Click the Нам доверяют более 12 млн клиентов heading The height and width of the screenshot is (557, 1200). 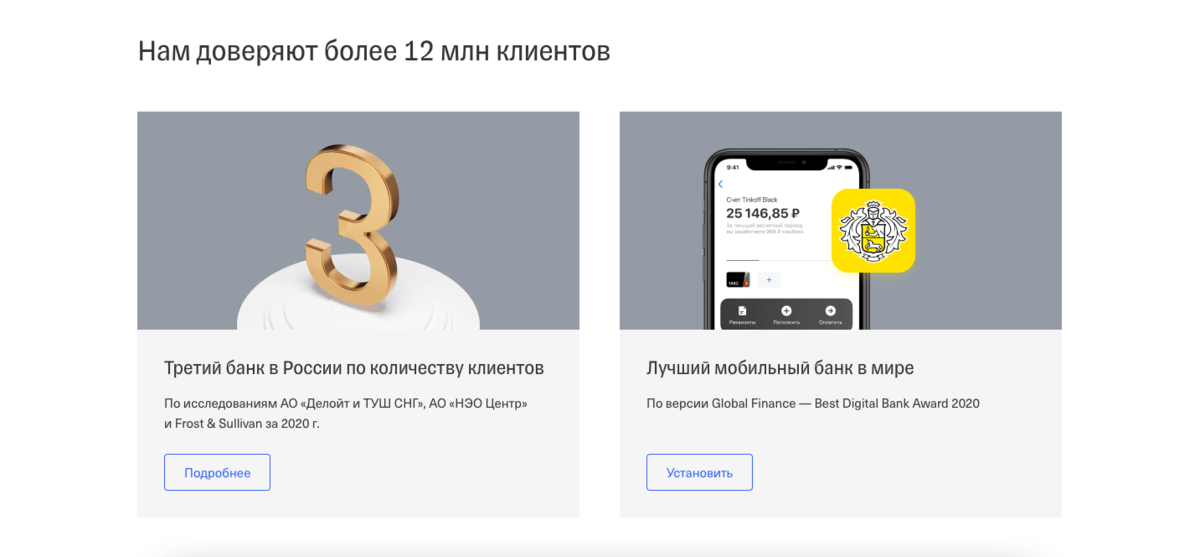pos(374,51)
